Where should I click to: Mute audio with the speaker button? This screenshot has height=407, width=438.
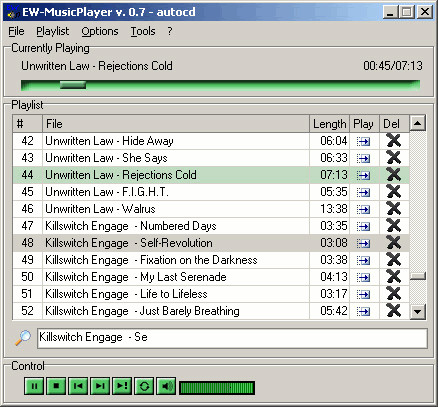click(x=166, y=386)
